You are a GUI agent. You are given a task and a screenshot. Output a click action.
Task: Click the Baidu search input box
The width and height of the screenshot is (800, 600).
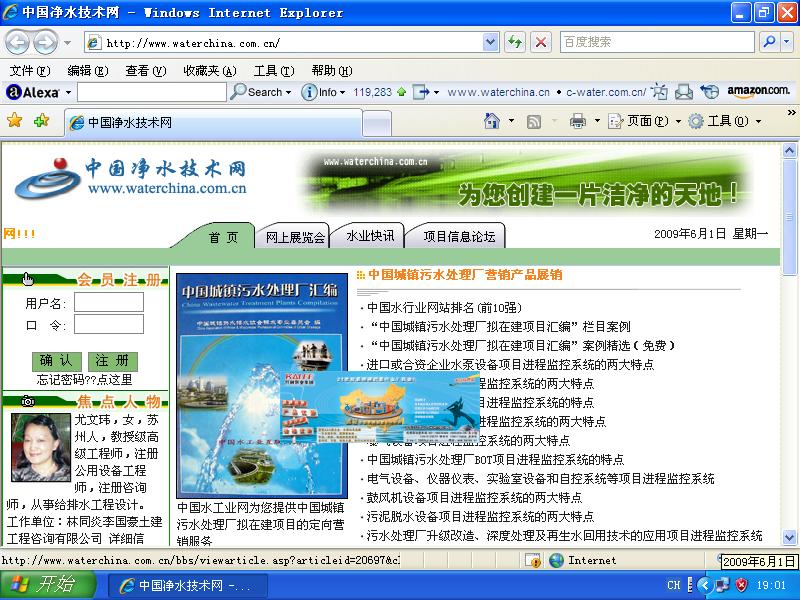(x=657, y=42)
